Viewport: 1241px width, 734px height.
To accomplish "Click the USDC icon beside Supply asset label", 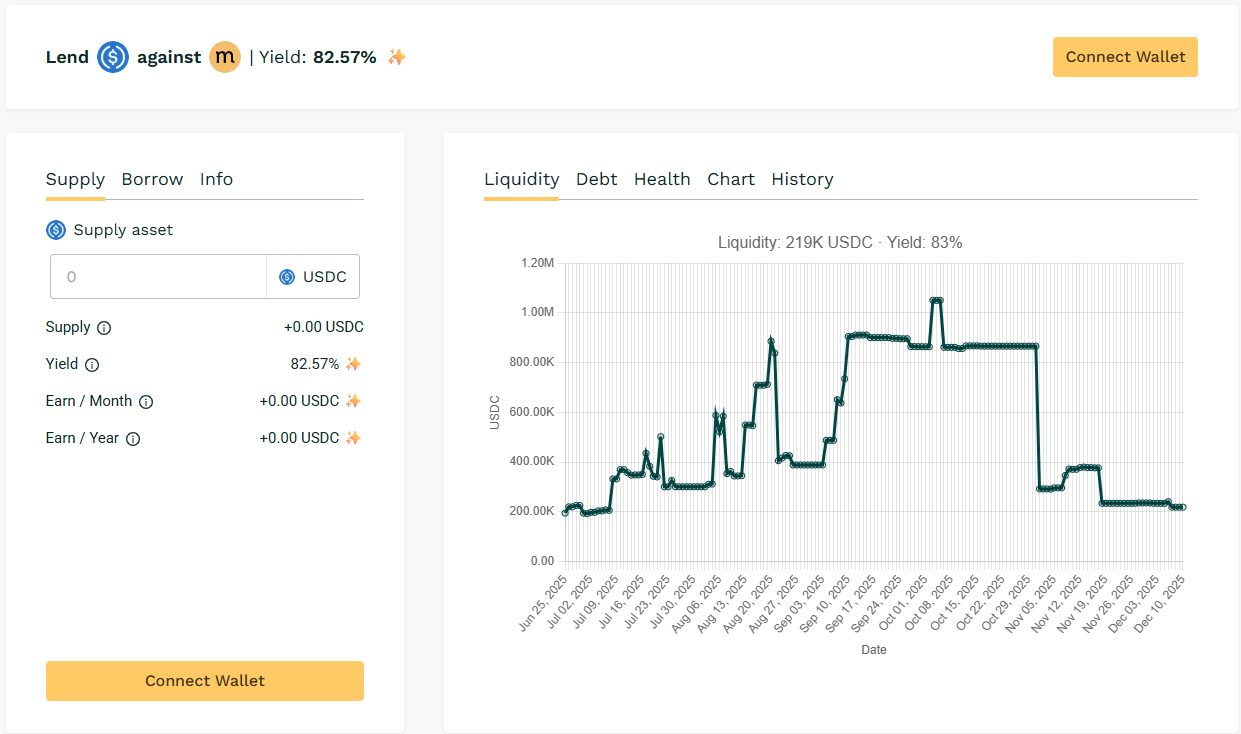I will coord(56,230).
